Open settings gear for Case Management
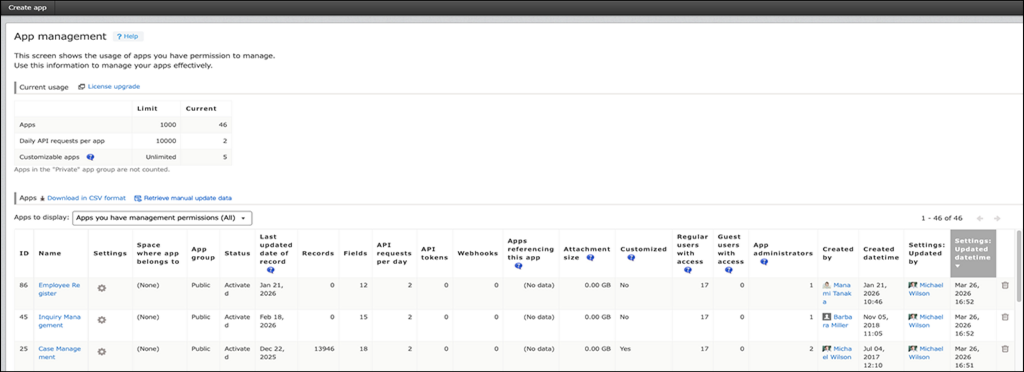1024x372 pixels. click(x=102, y=351)
